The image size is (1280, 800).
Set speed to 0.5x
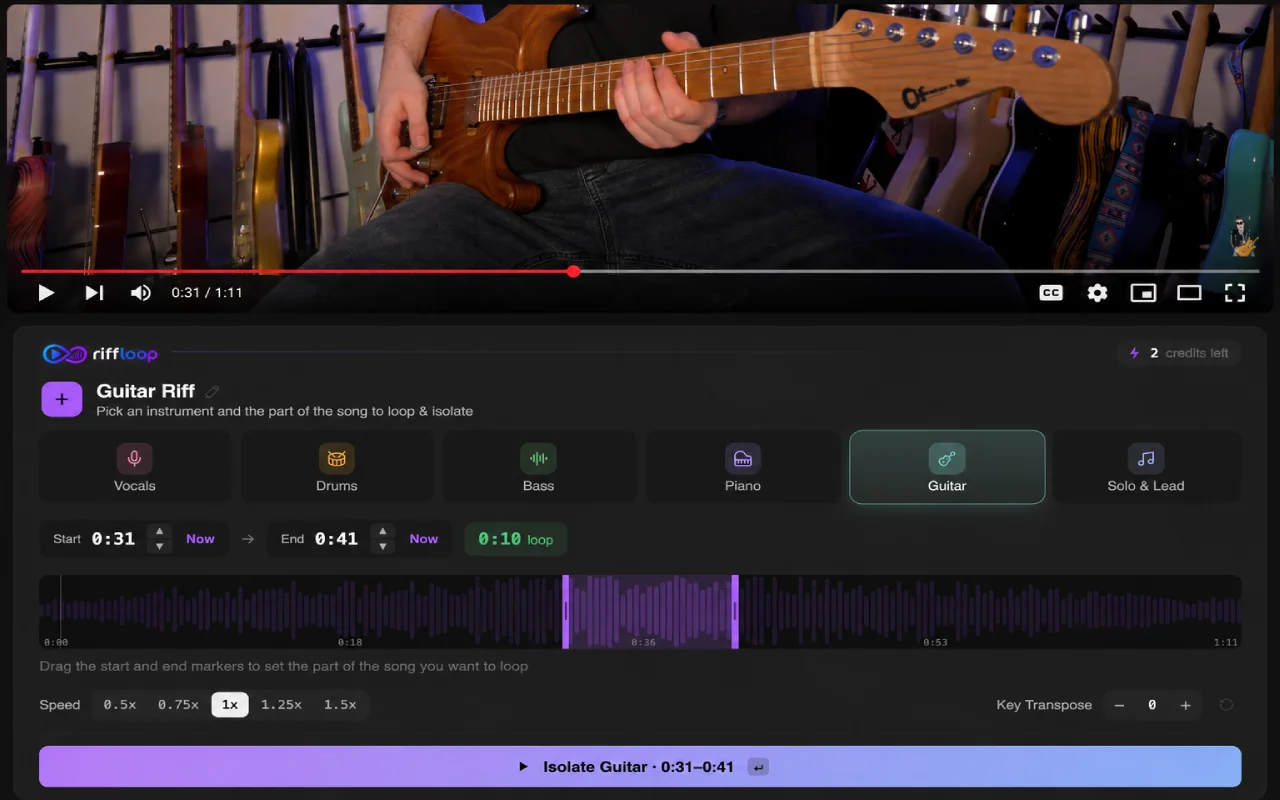tap(119, 705)
